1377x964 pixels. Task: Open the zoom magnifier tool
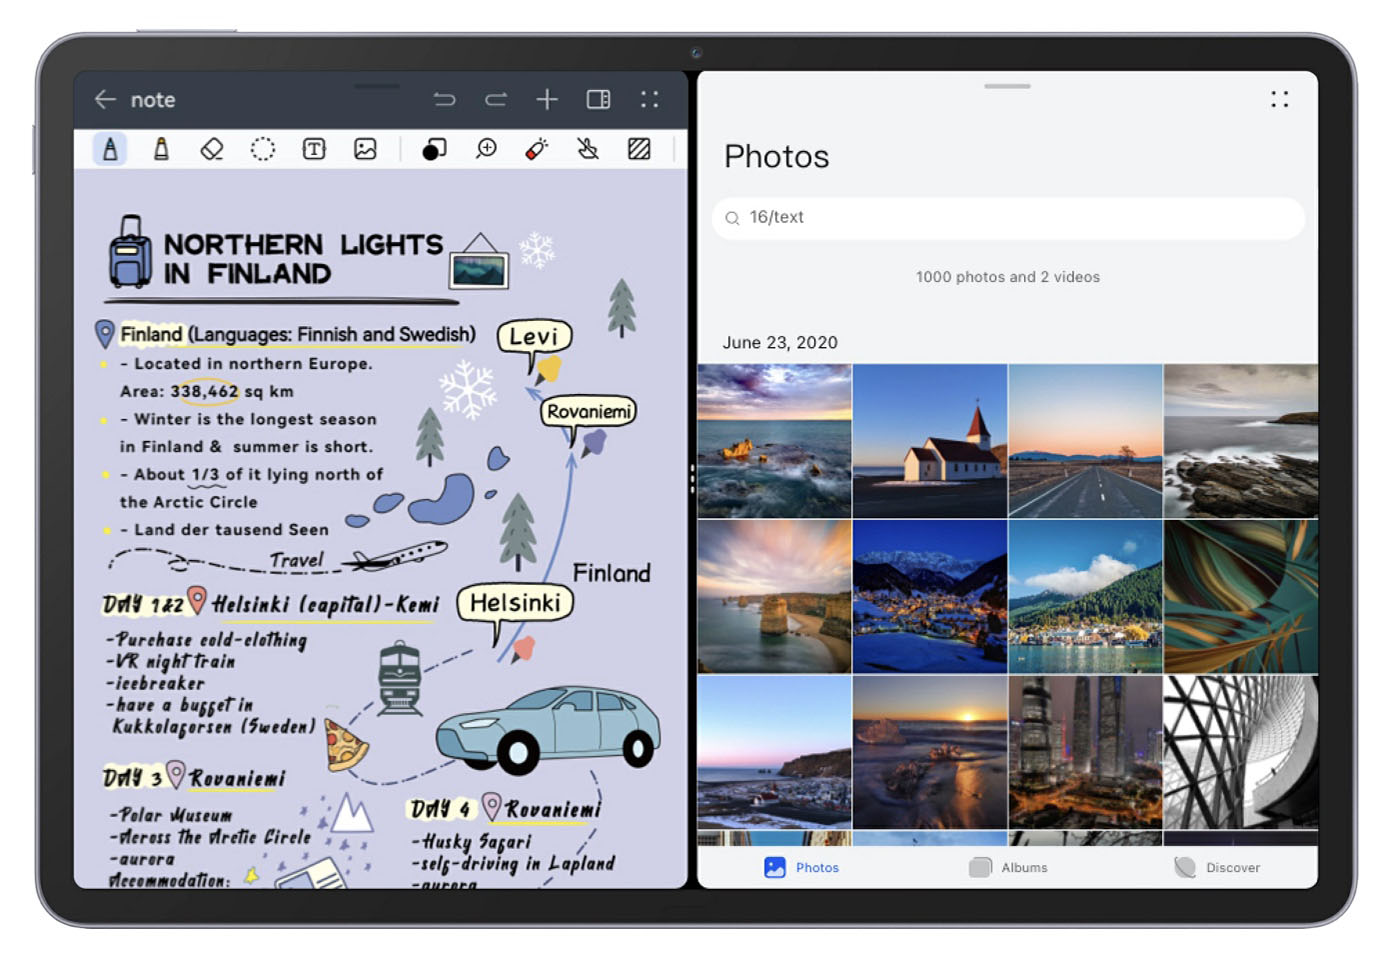click(486, 149)
